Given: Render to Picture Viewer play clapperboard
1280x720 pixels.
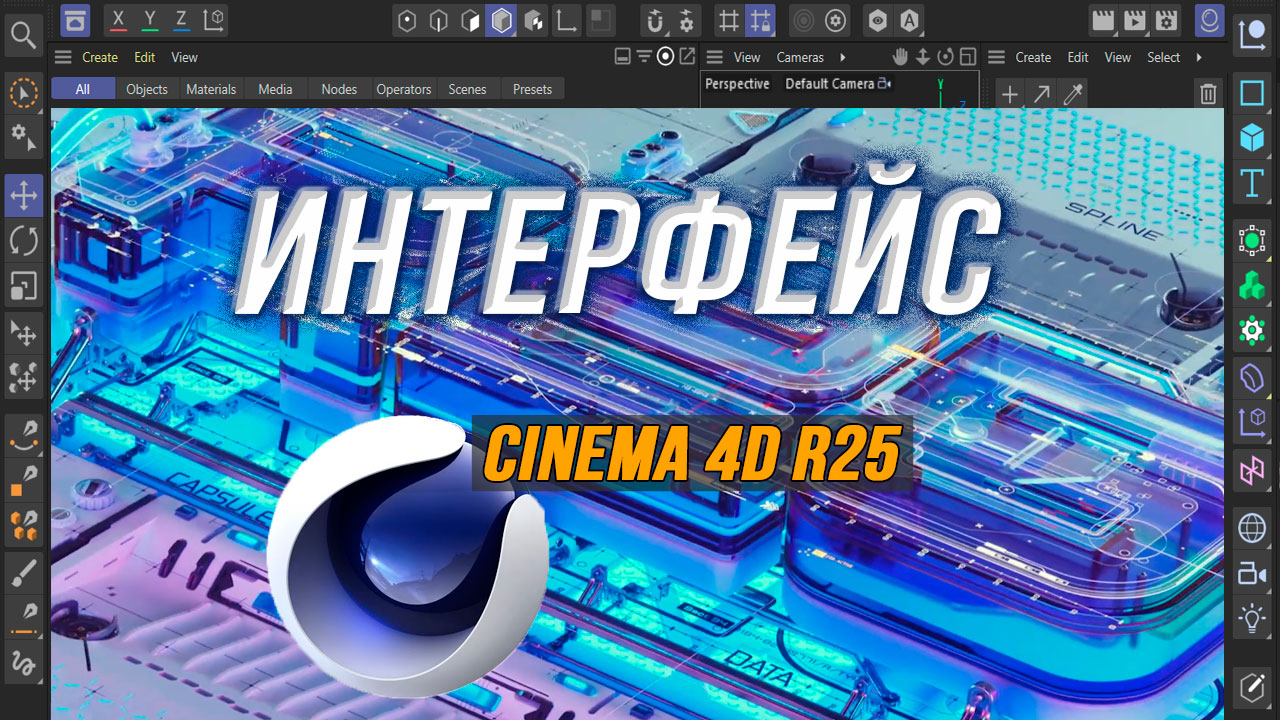Looking at the screenshot, I should [x=1134, y=19].
